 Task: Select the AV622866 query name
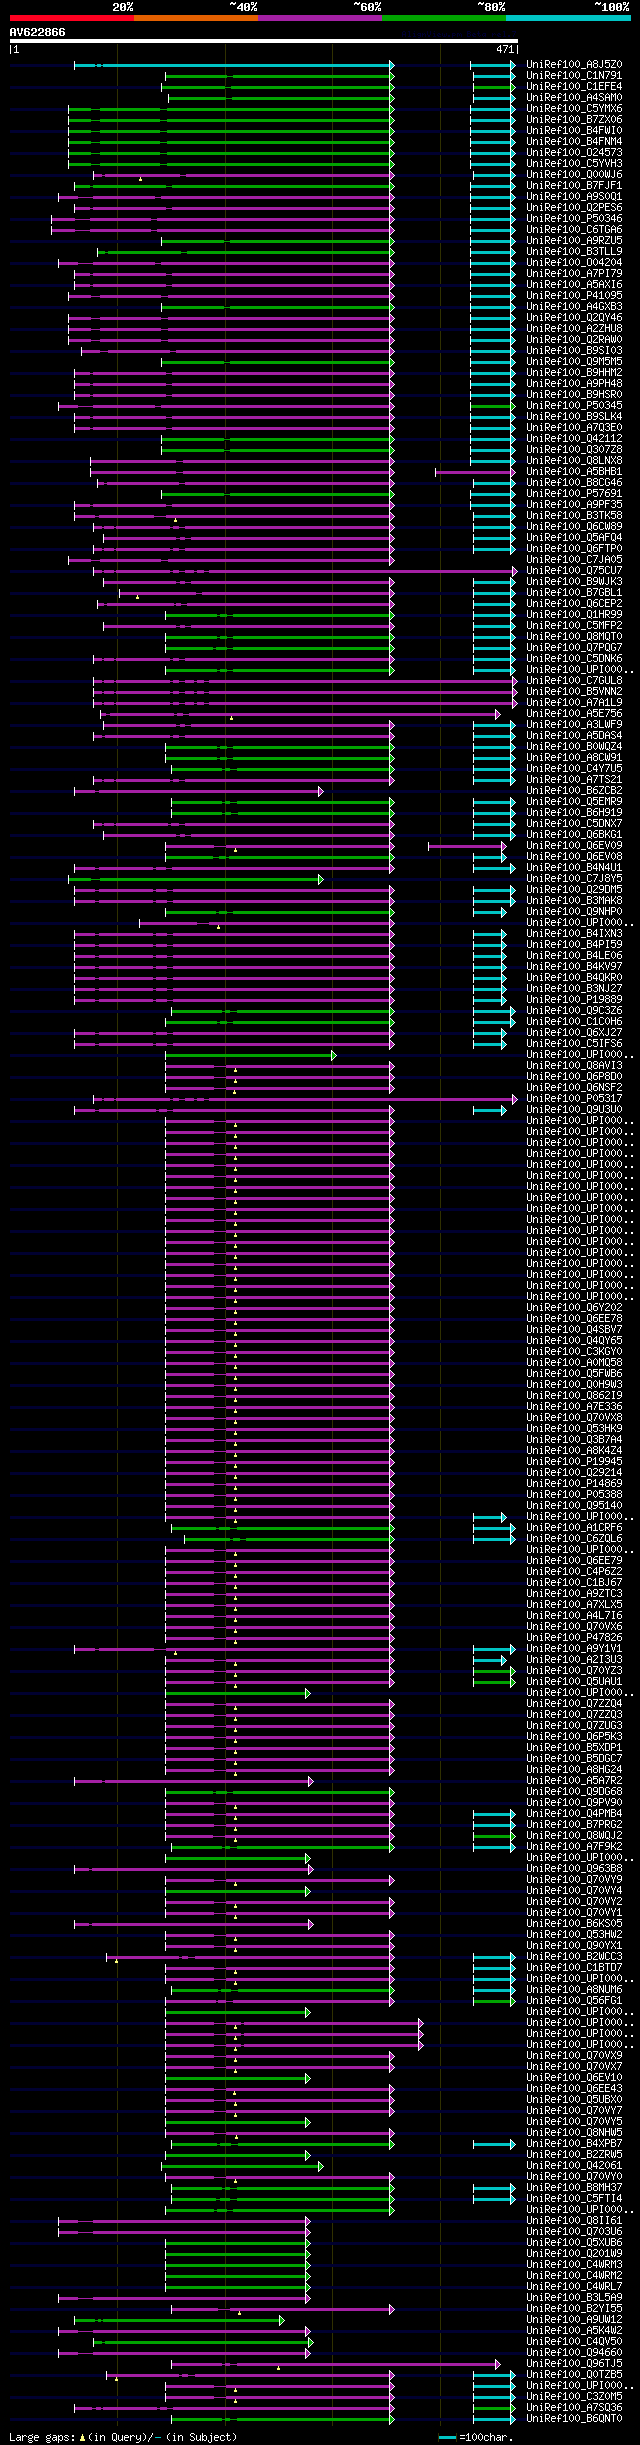coord(38,32)
